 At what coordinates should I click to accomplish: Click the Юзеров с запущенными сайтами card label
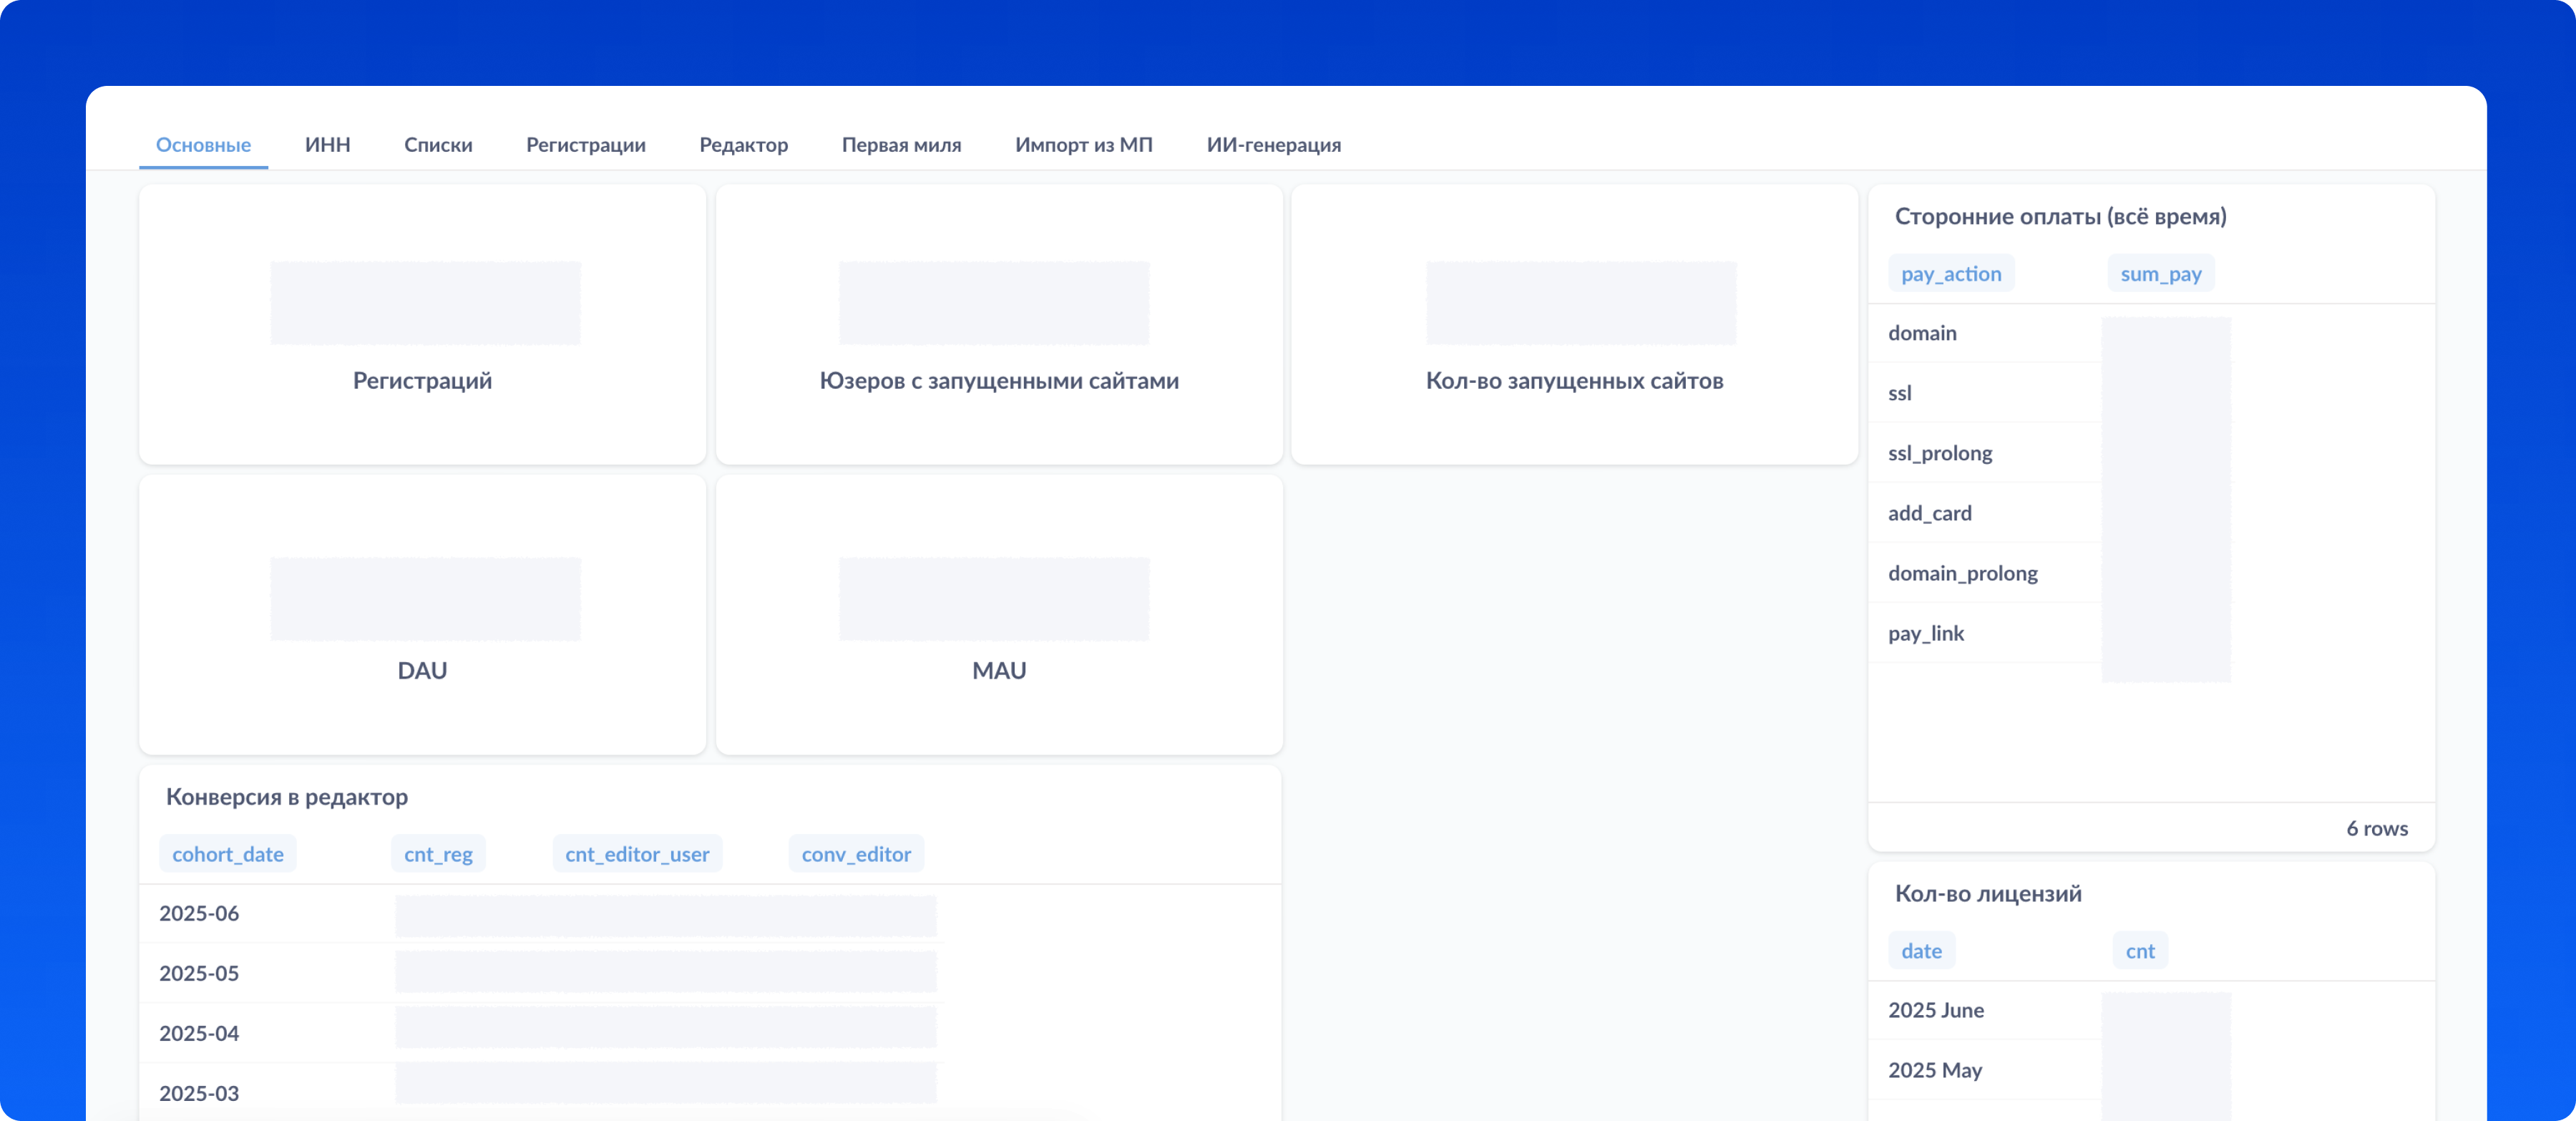point(999,381)
